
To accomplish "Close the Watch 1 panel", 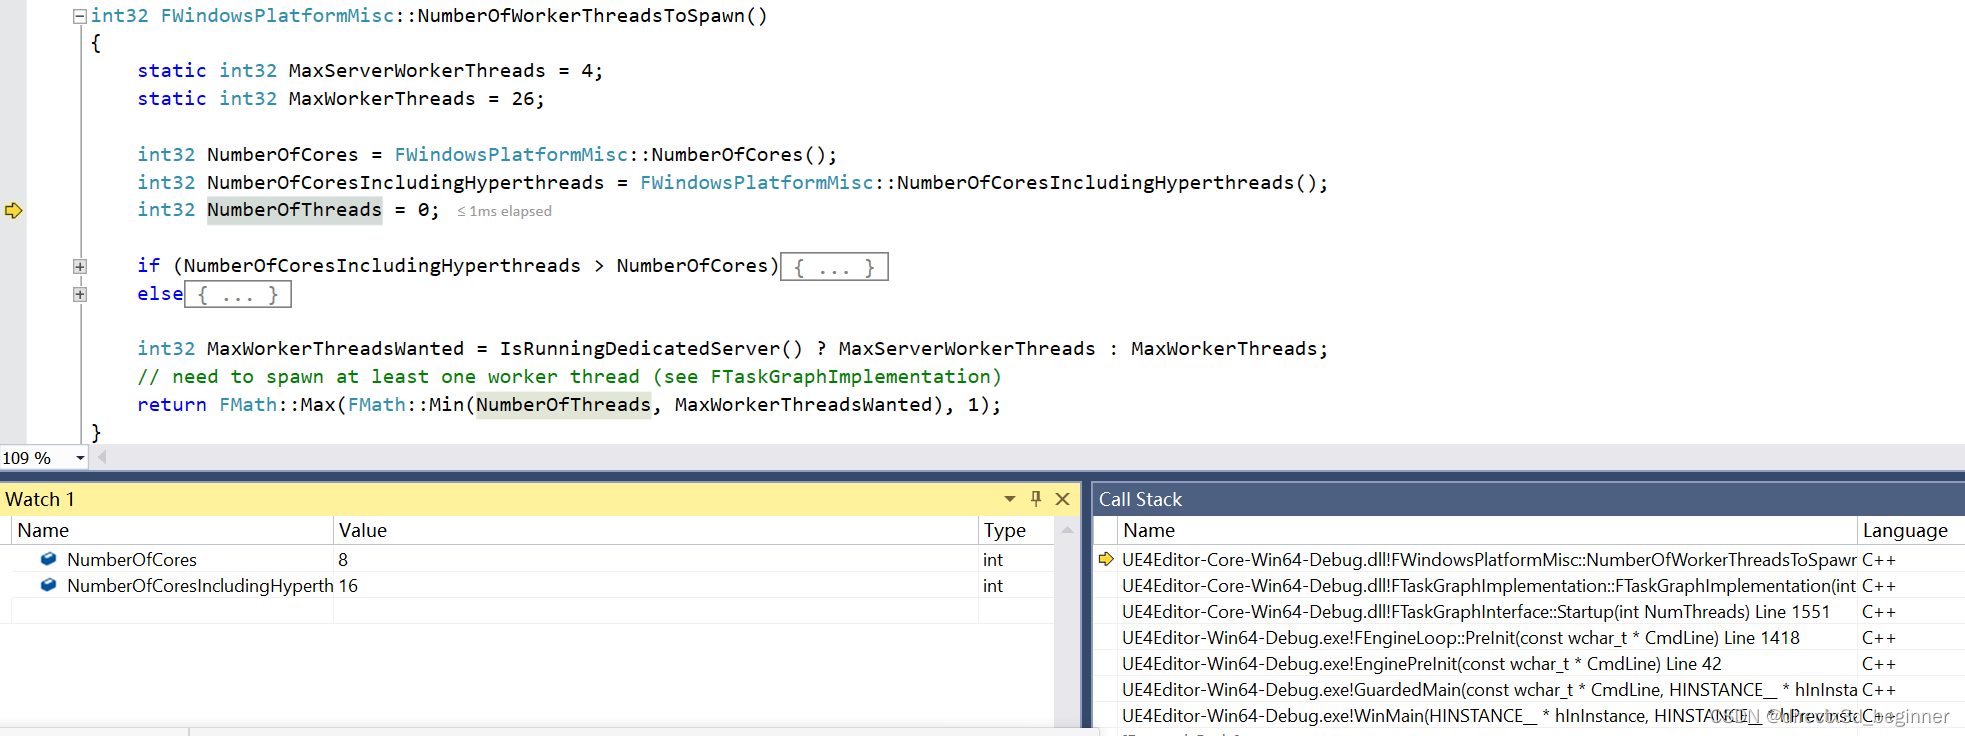I will (1063, 499).
